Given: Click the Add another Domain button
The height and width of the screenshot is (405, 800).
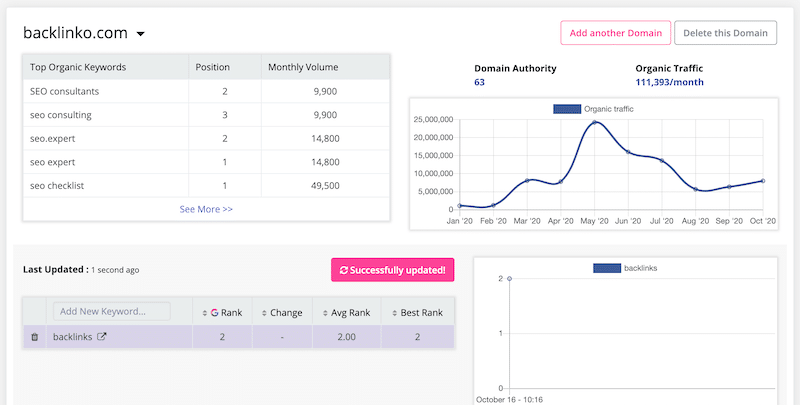Looking at the screenshot, I should [615, 33].
